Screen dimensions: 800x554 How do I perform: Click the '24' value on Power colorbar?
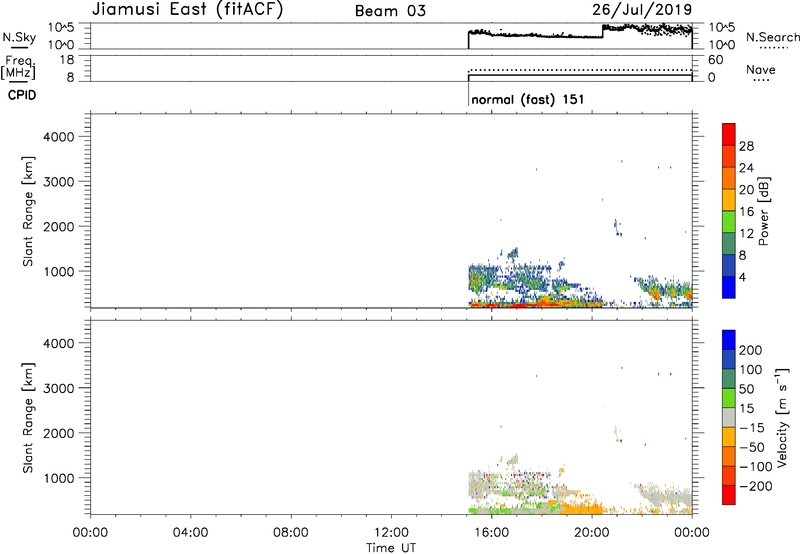click(x=746, y=168)
